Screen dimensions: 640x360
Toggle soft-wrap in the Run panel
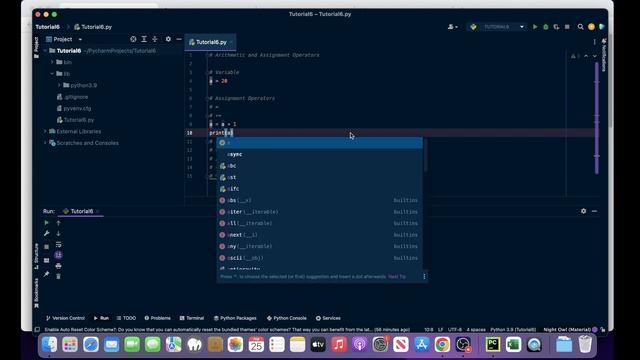(x=58, y=244)
